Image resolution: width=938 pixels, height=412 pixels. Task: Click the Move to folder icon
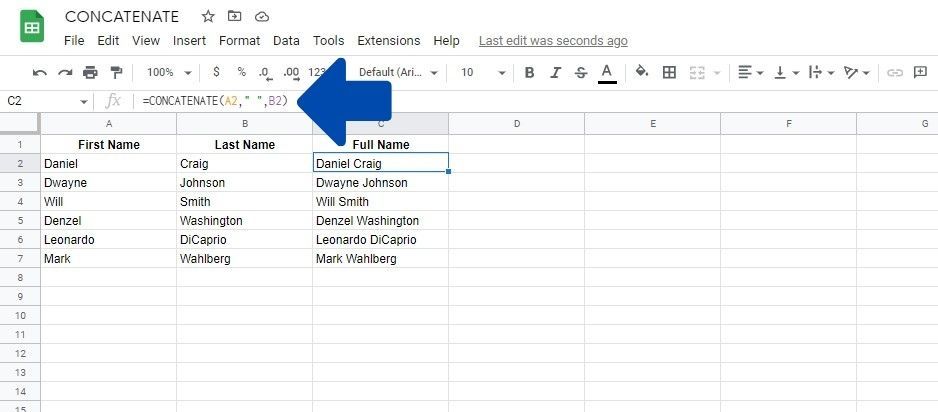(234, 16)
